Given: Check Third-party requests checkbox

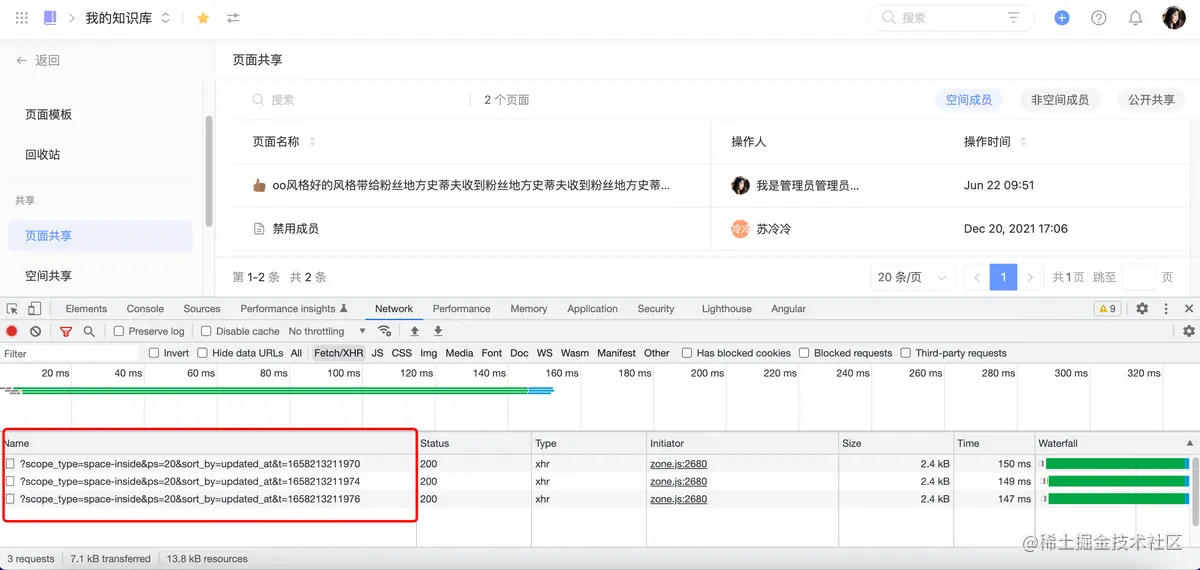Looking at the screenshot, I should (906, 353).
